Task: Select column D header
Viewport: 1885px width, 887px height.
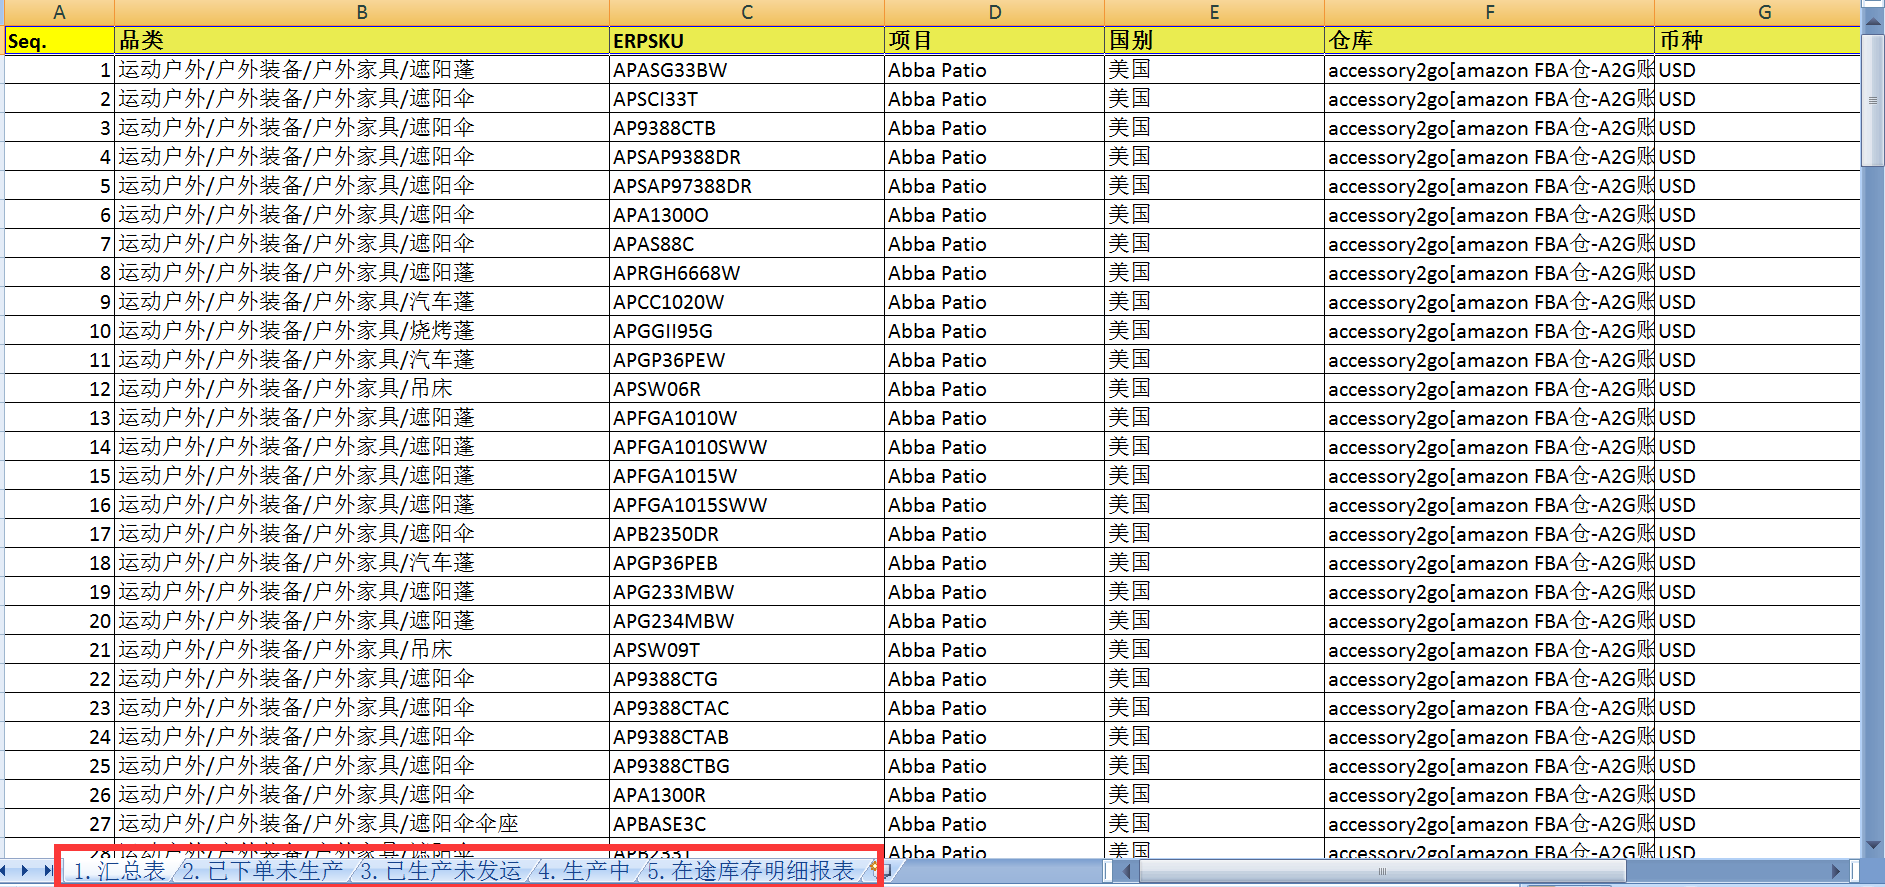Action: tap(994, 12)
